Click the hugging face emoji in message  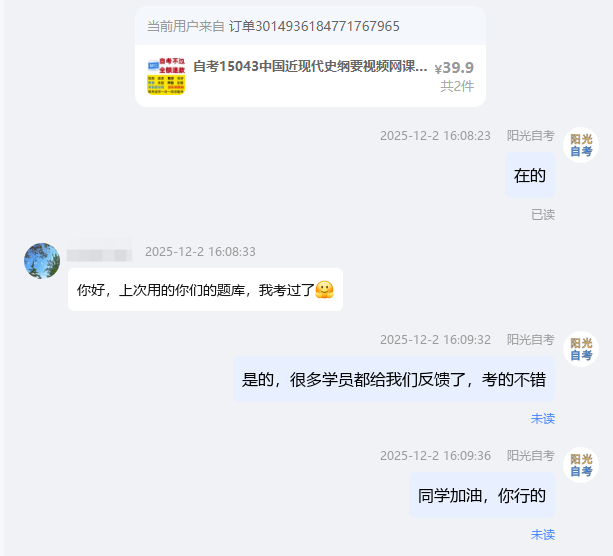pos(324,290)
